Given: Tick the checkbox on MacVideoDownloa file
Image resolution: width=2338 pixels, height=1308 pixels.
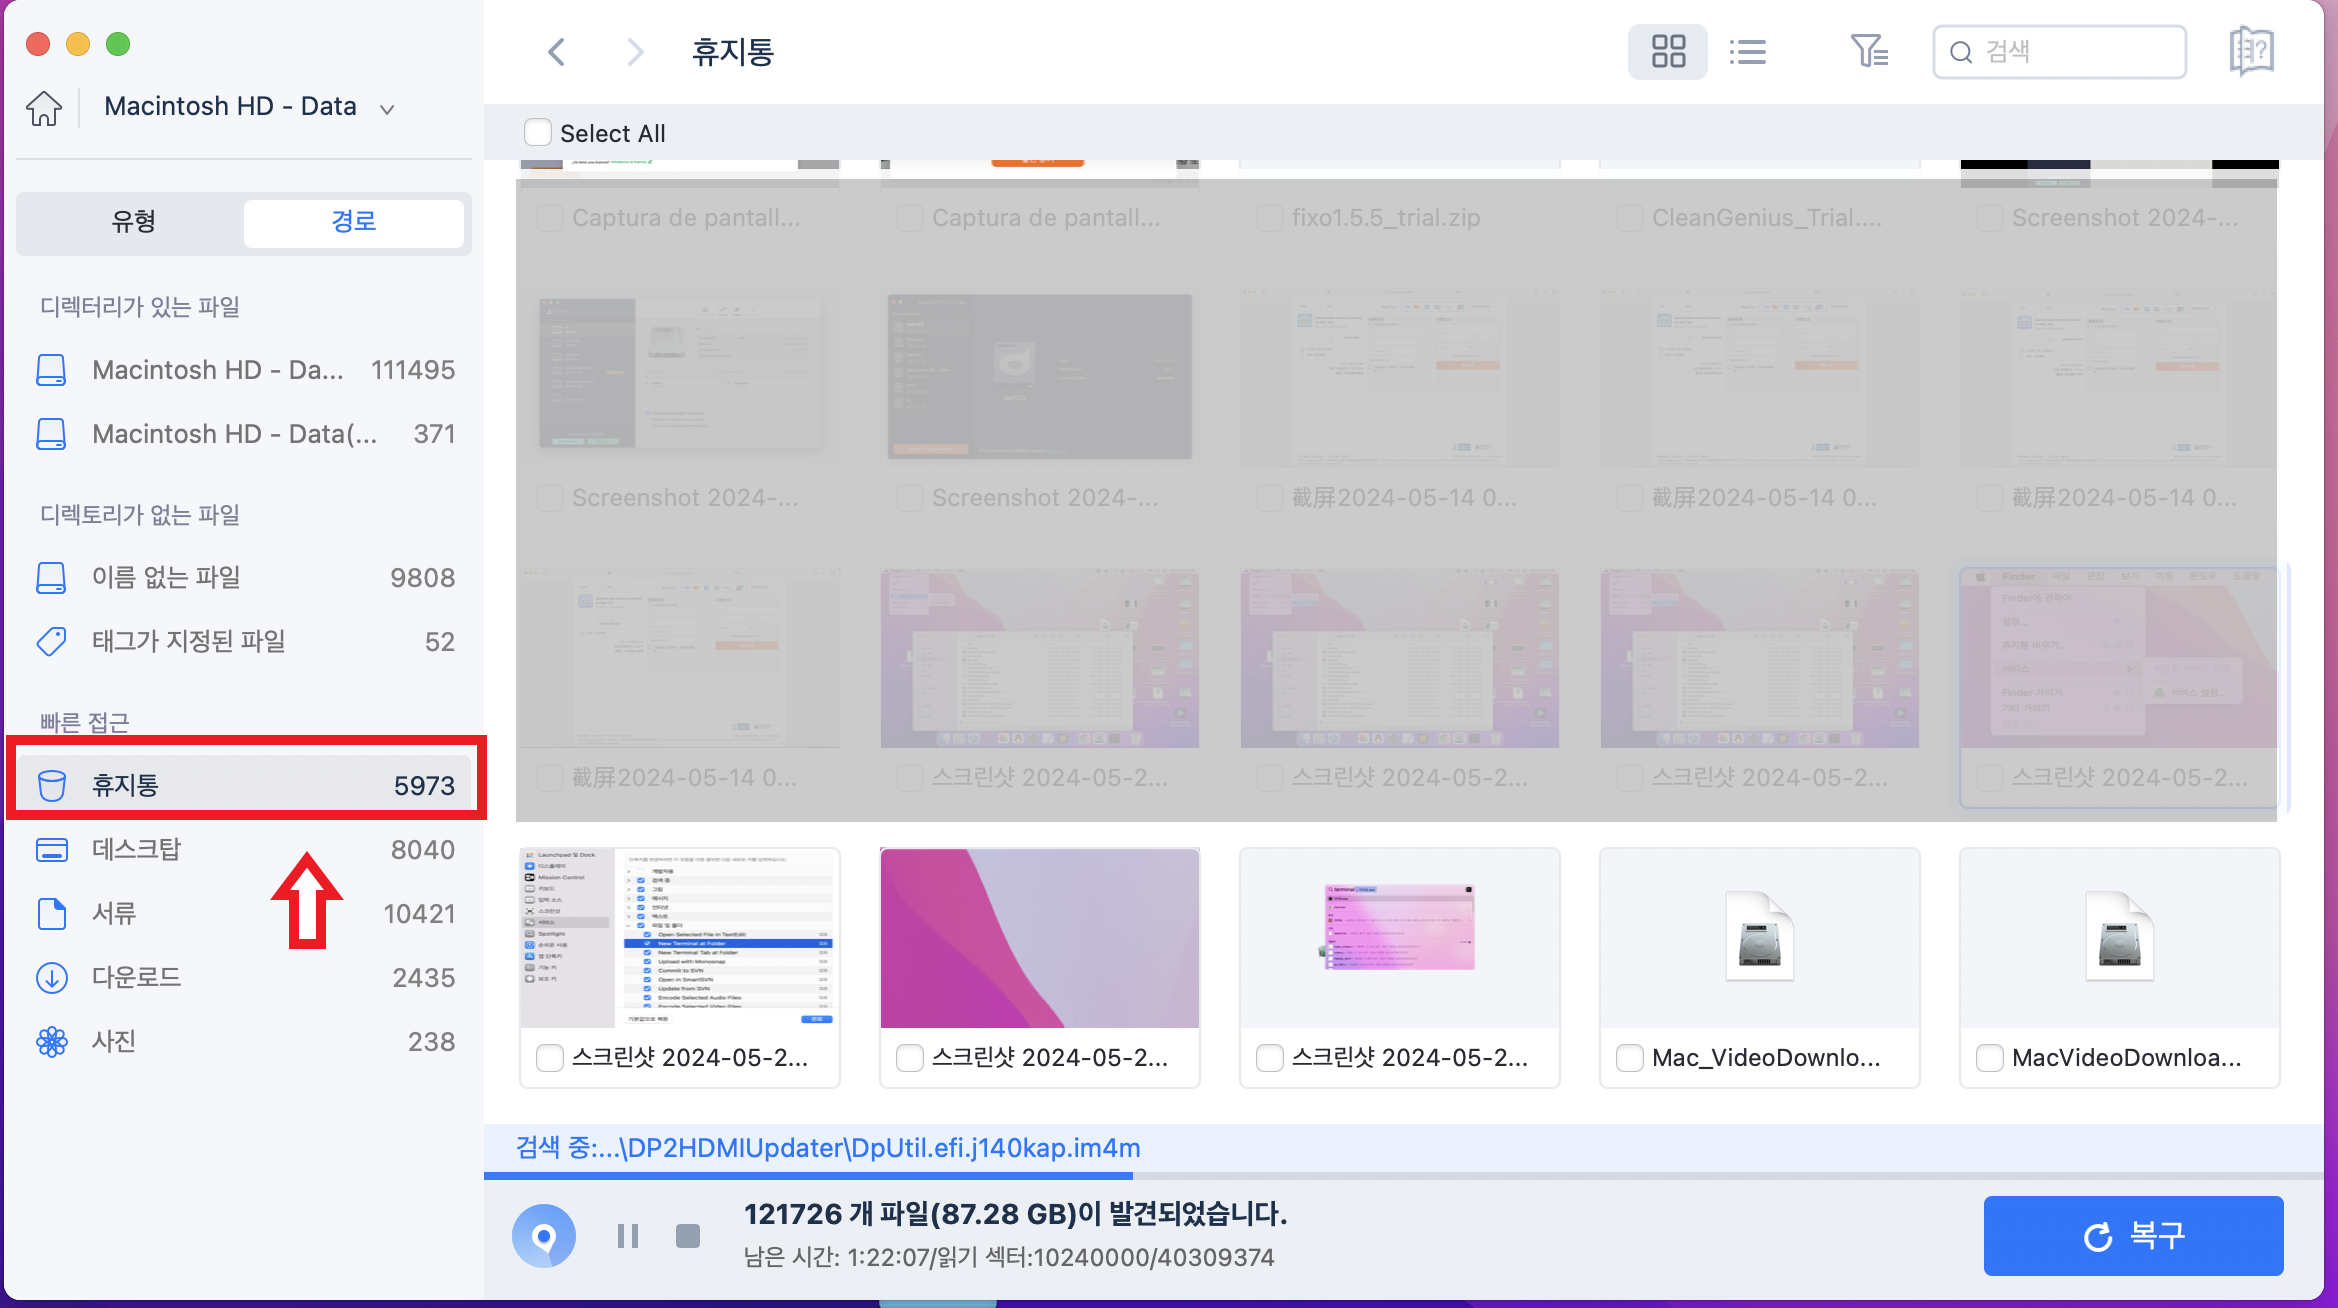Looking at the screenshot, I should pyautogui.click(x=1989, y=1057).
